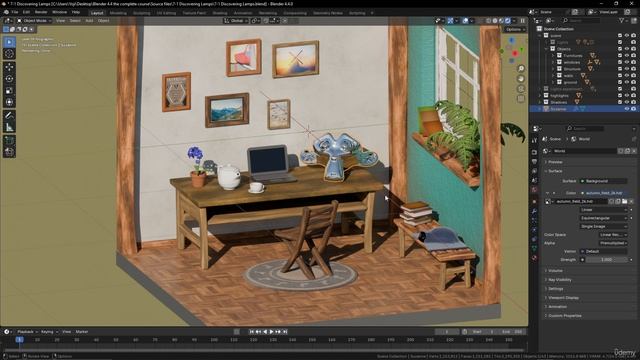
Task: Toggle render camera icon for walls collection
Action: coord(633,76)
